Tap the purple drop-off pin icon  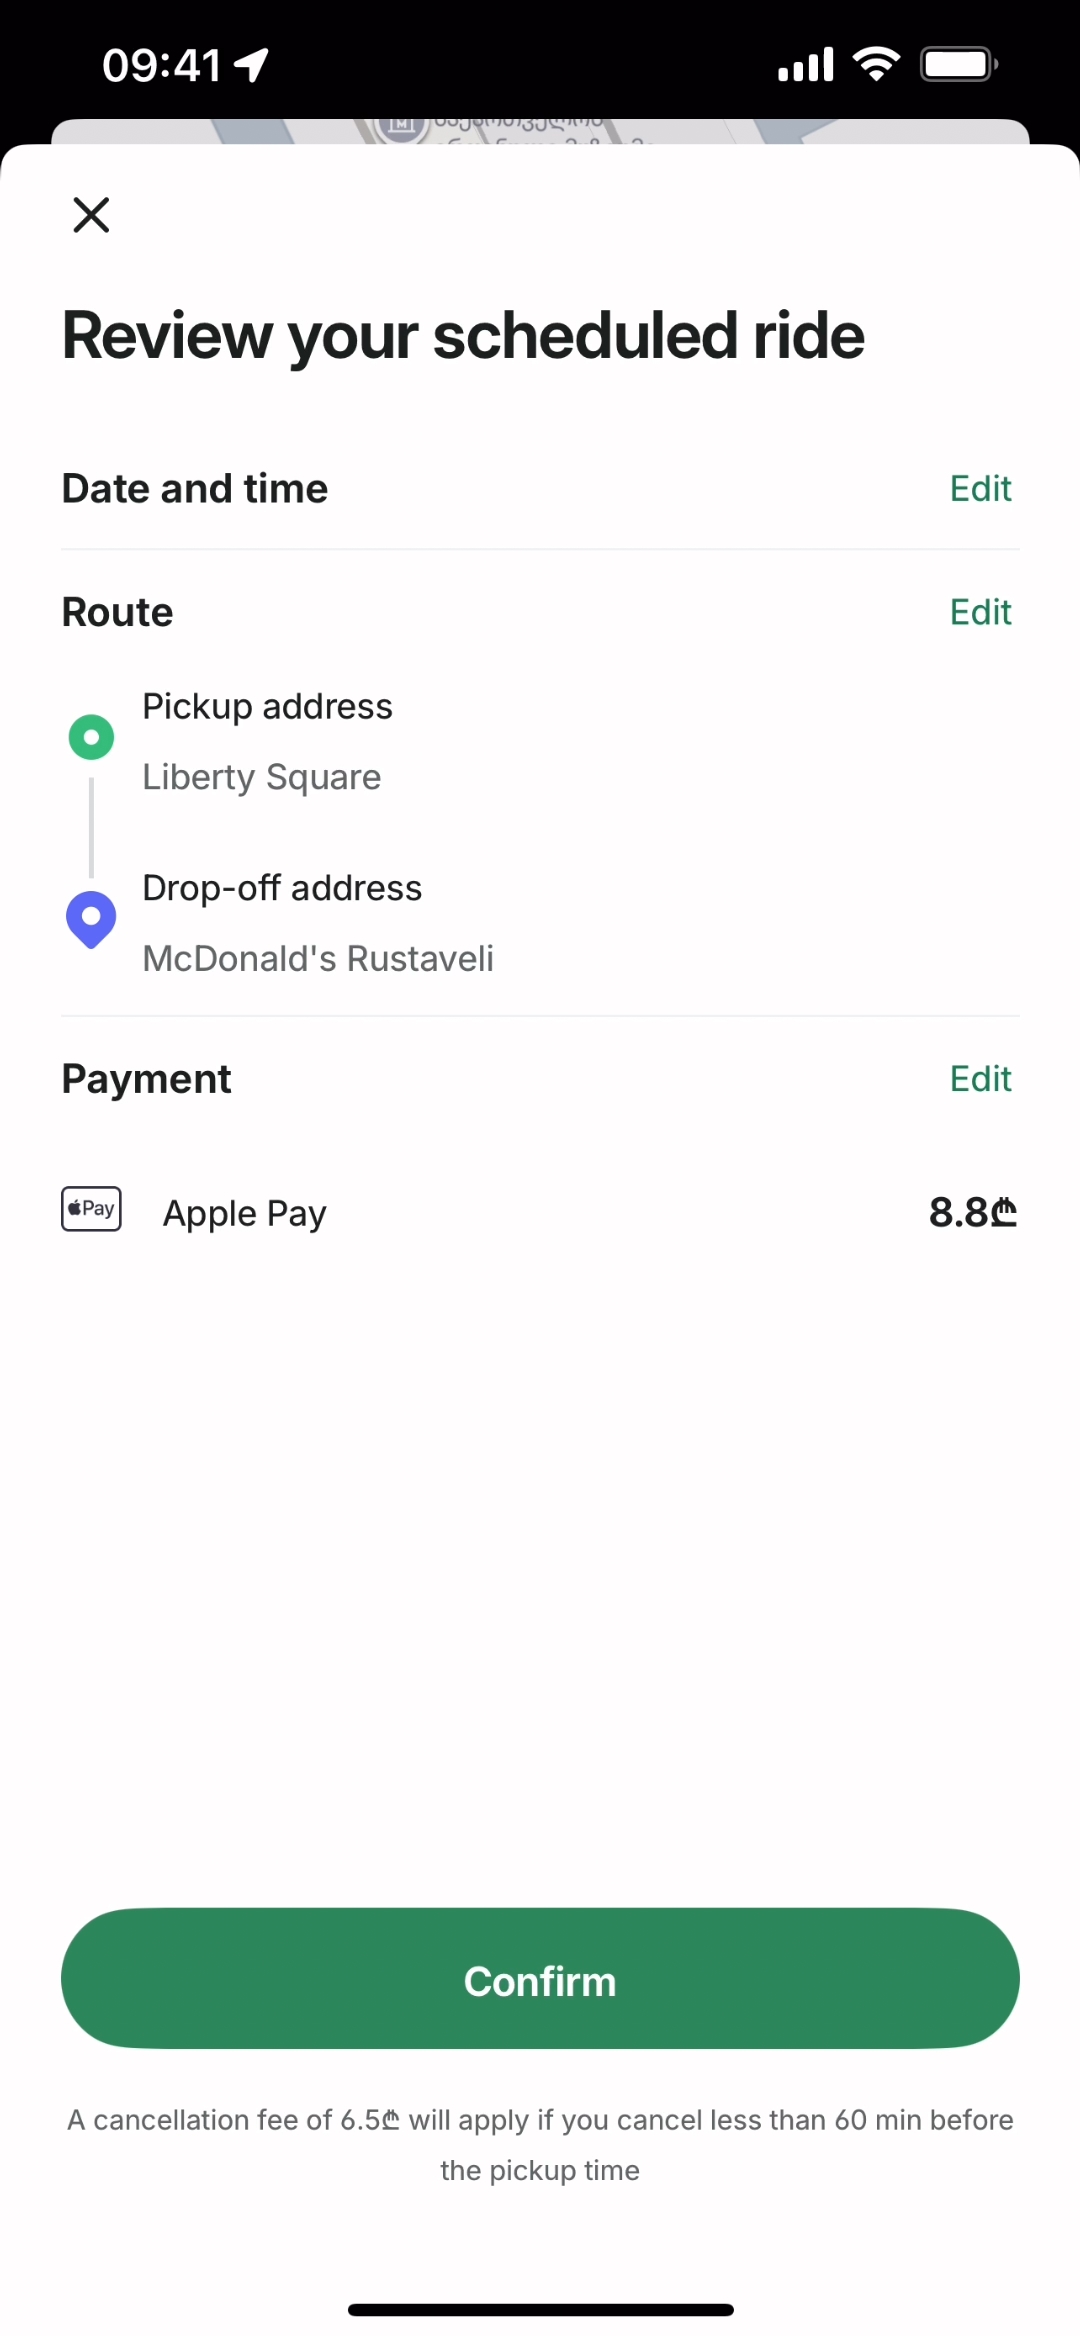click(91, 918)
